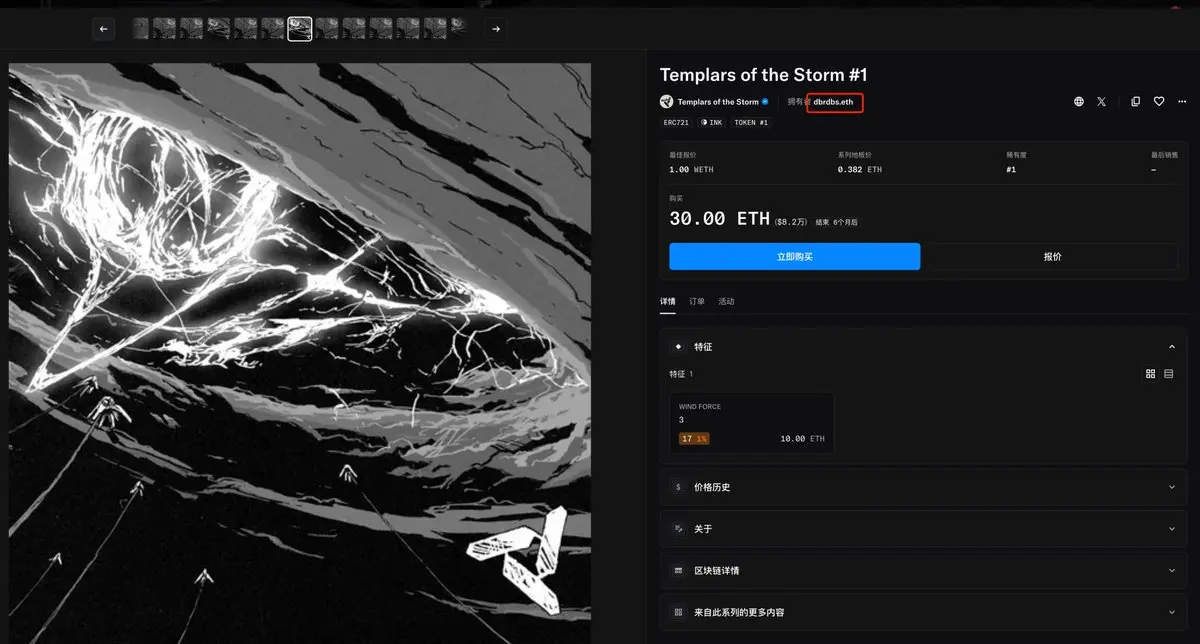Open the Templars of the Storm collection avatar
Viewport: 1200px width, 644px height.
pos(667,102)
